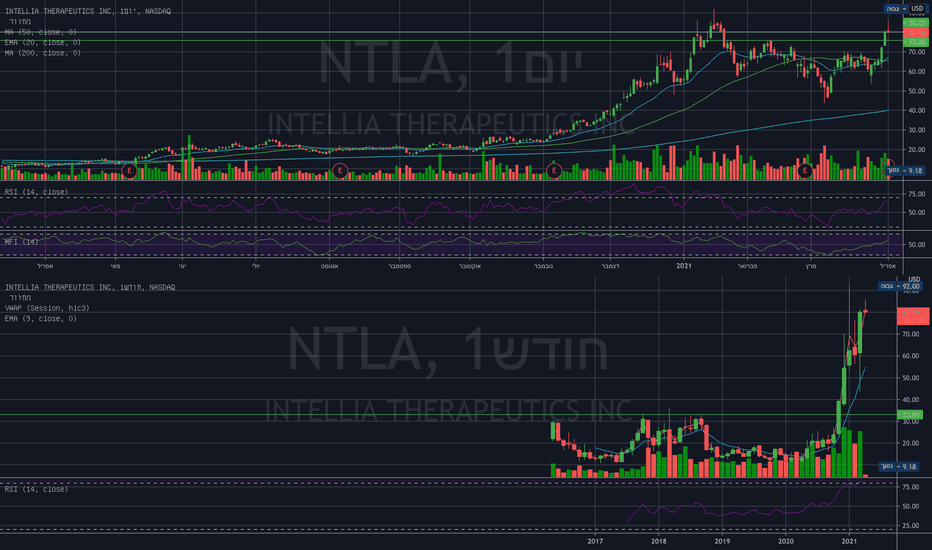
Task: Select the EMA (20, close, 0) indicator legend
Action: 43,43
